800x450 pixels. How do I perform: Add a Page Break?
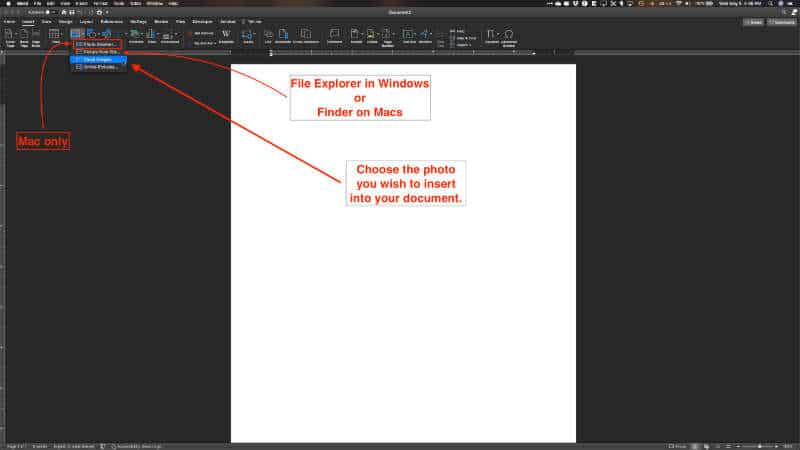tap(36, 37)
